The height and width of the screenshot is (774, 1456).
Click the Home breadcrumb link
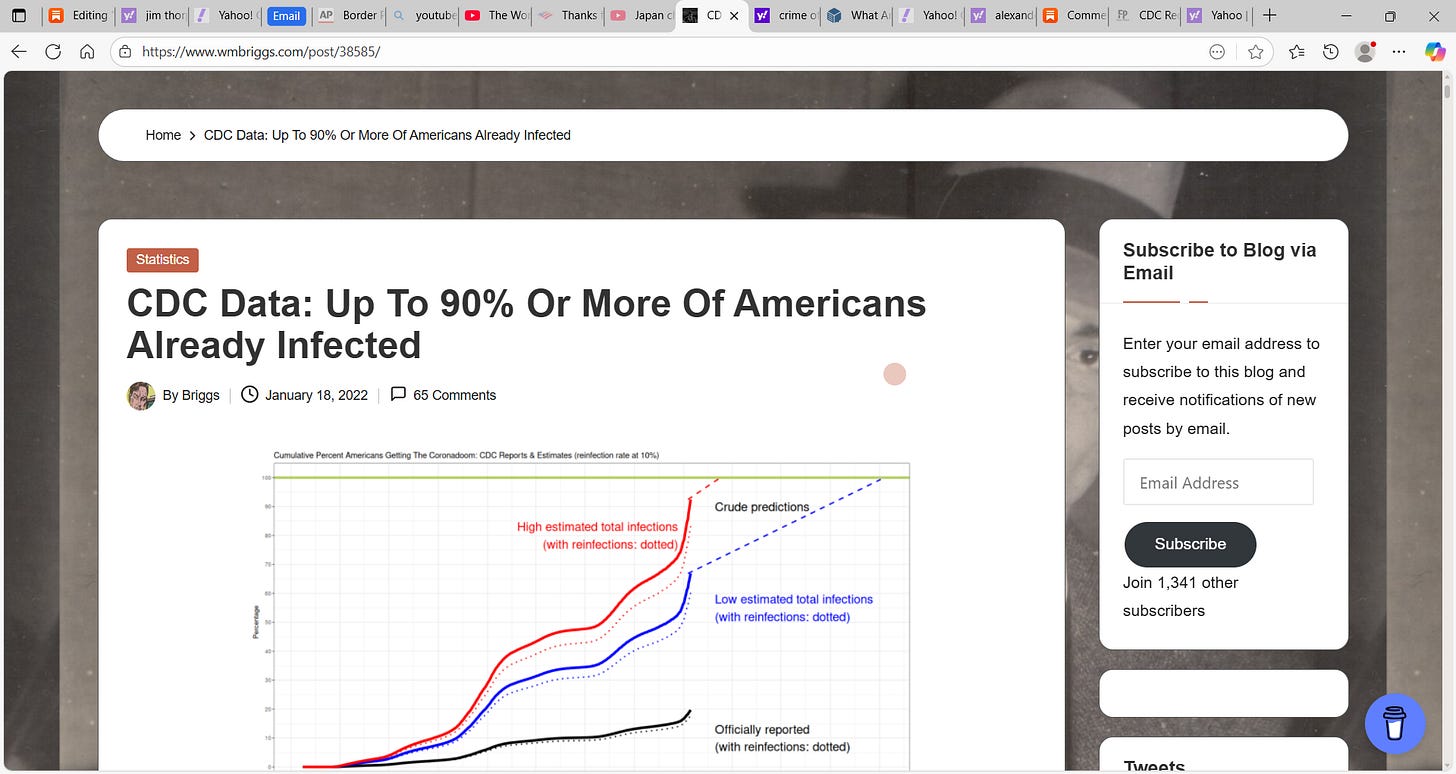(163, 135)
